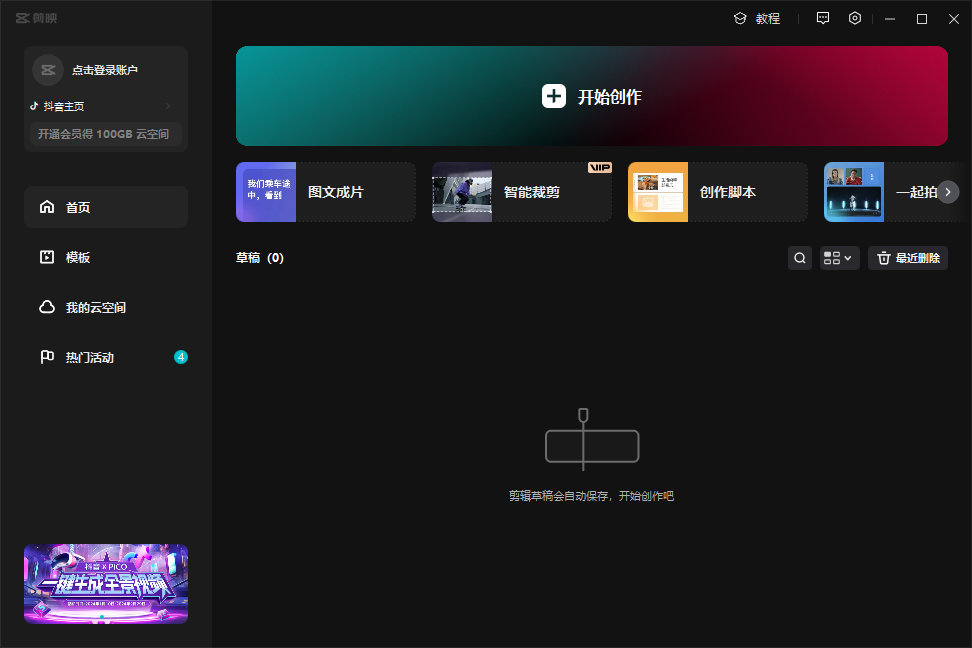Click the 抖音 x PICO promo banner
This screenshot has width=972, height=648.
106,584
